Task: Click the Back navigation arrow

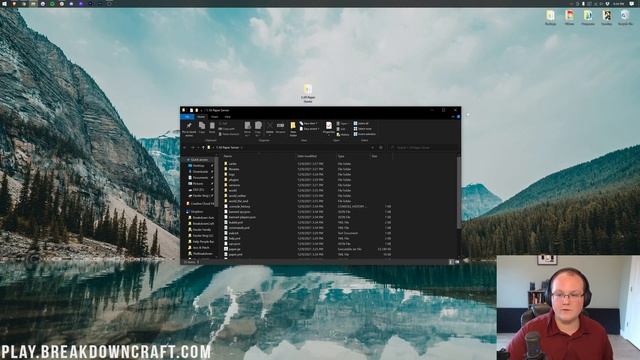Action: click(185, 147)
